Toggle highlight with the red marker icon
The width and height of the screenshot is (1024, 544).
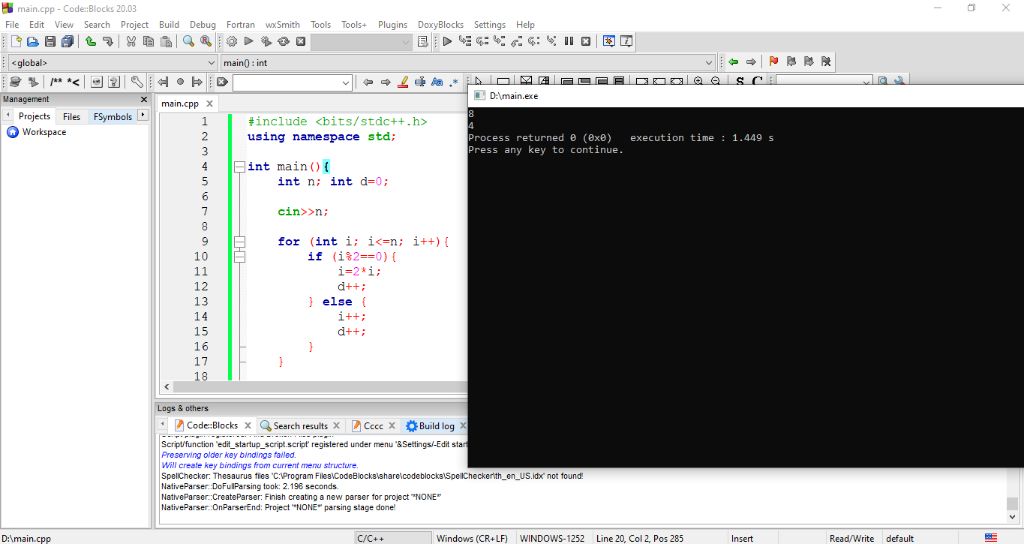click(x=403, y=82)
